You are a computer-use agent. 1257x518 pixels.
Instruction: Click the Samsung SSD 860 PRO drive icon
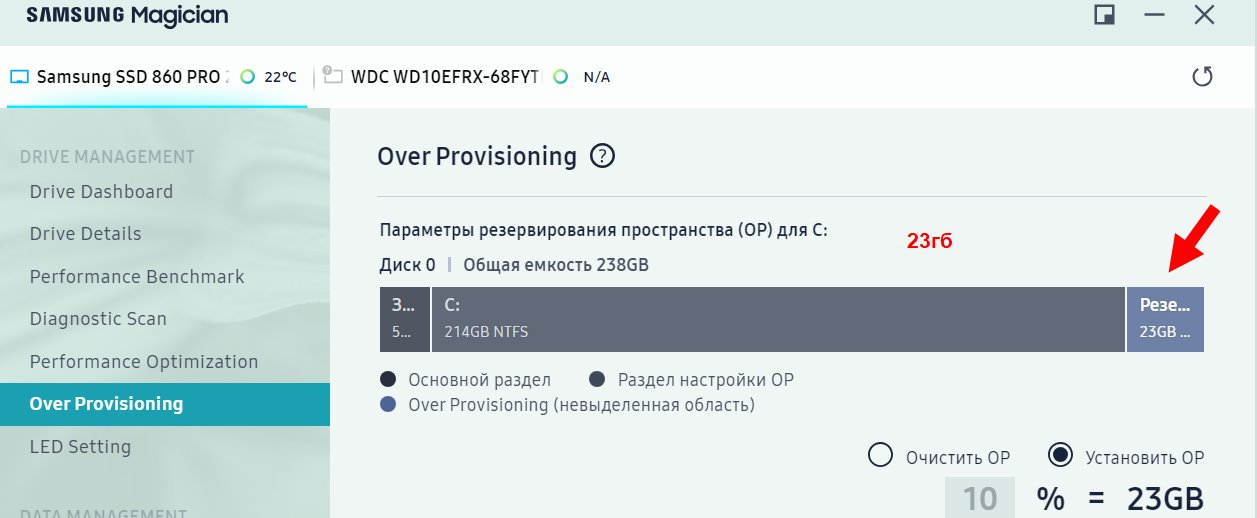19,77
